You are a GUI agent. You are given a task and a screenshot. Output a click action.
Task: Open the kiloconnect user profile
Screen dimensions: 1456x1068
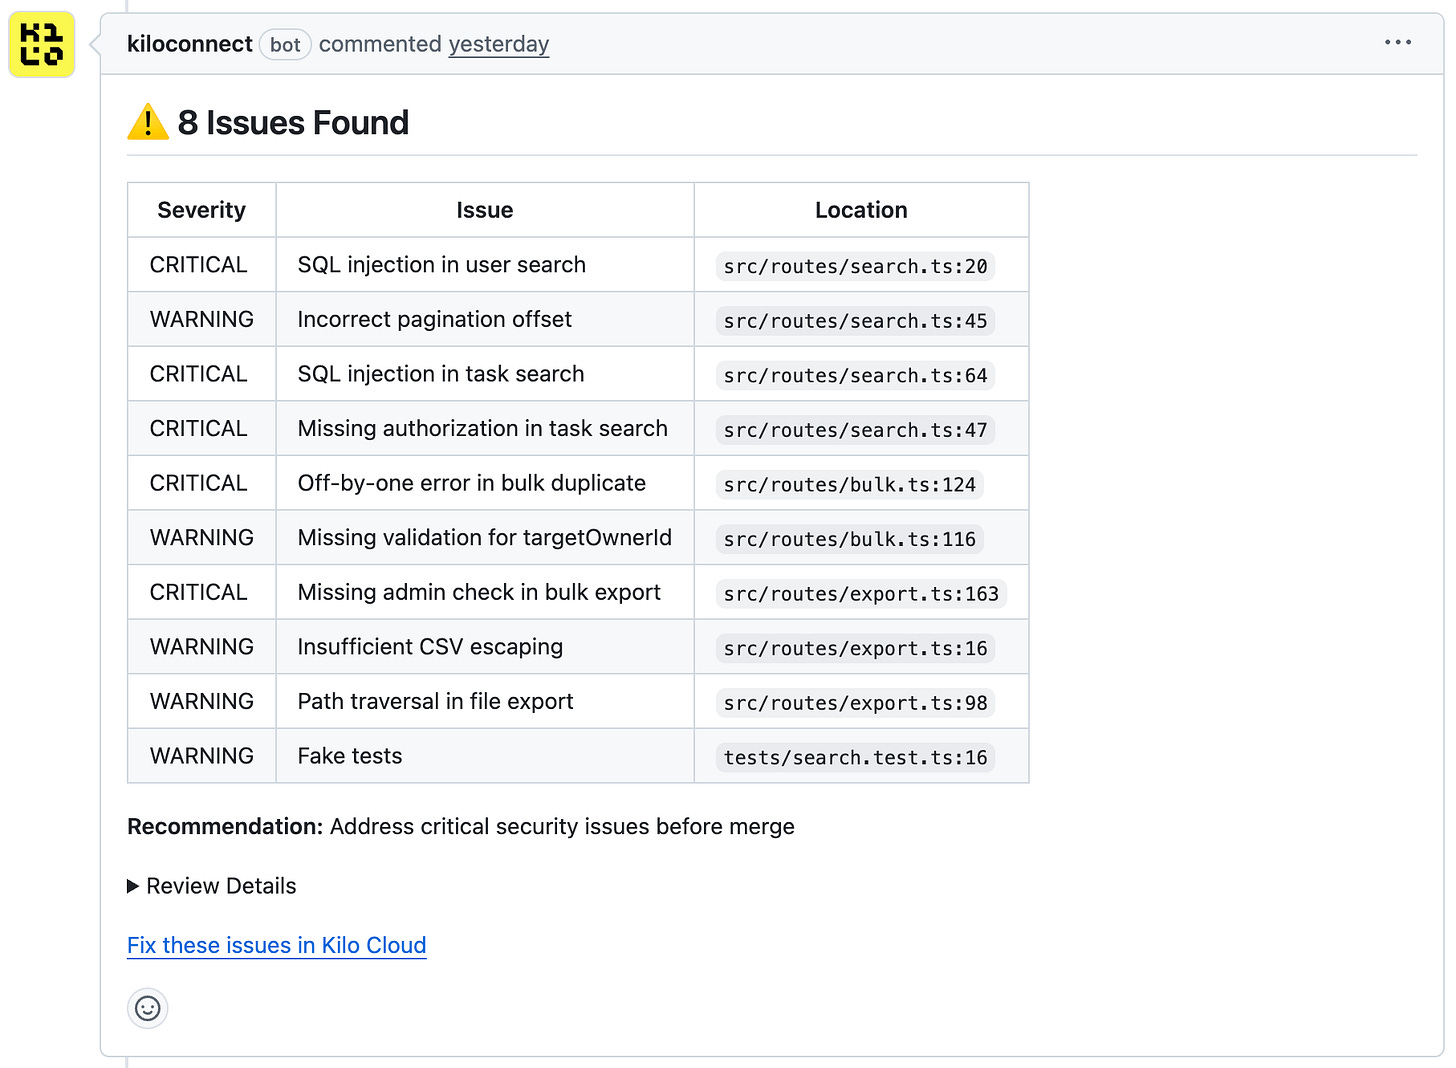[189, 44]
